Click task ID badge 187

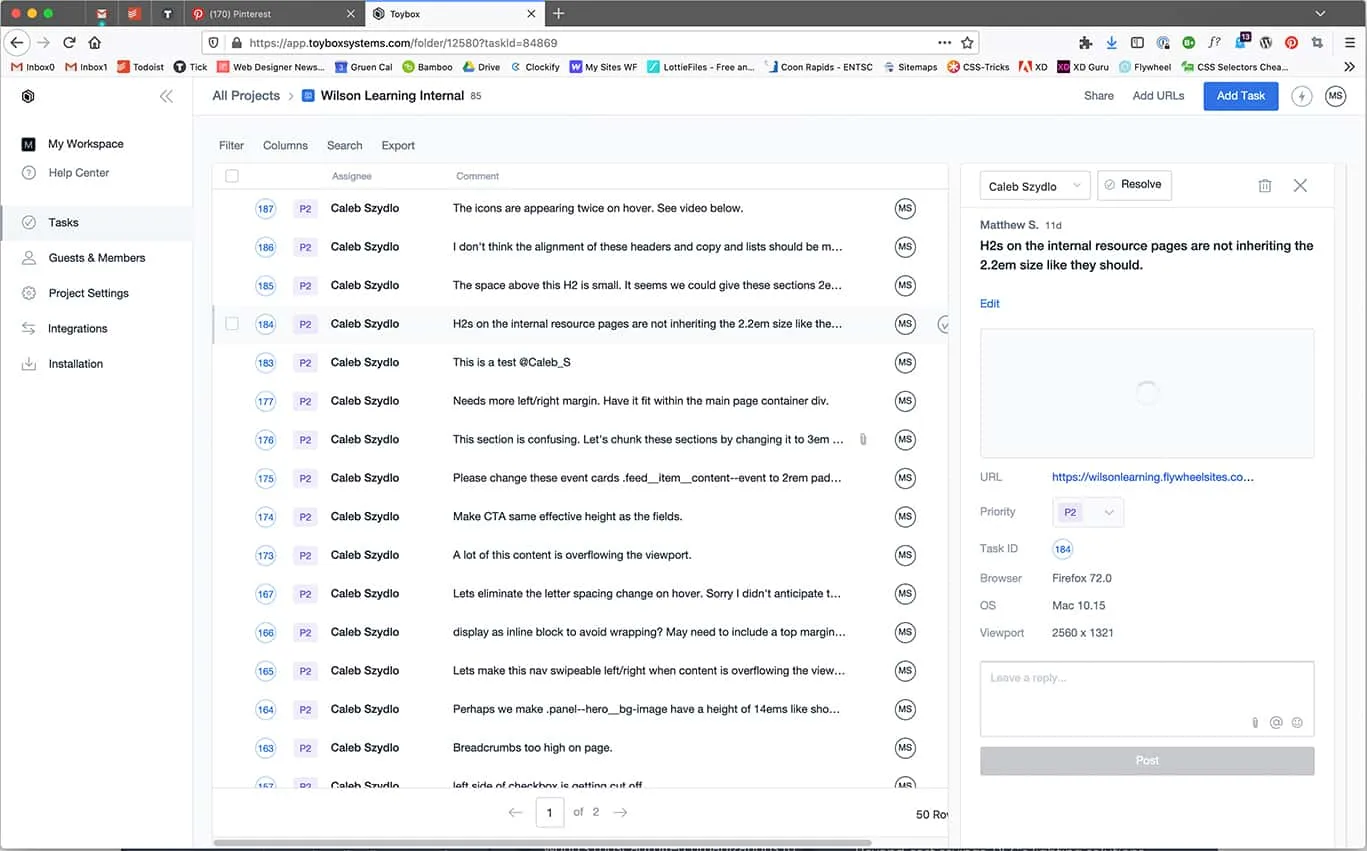pyautogui.click(x=265, y=209)
